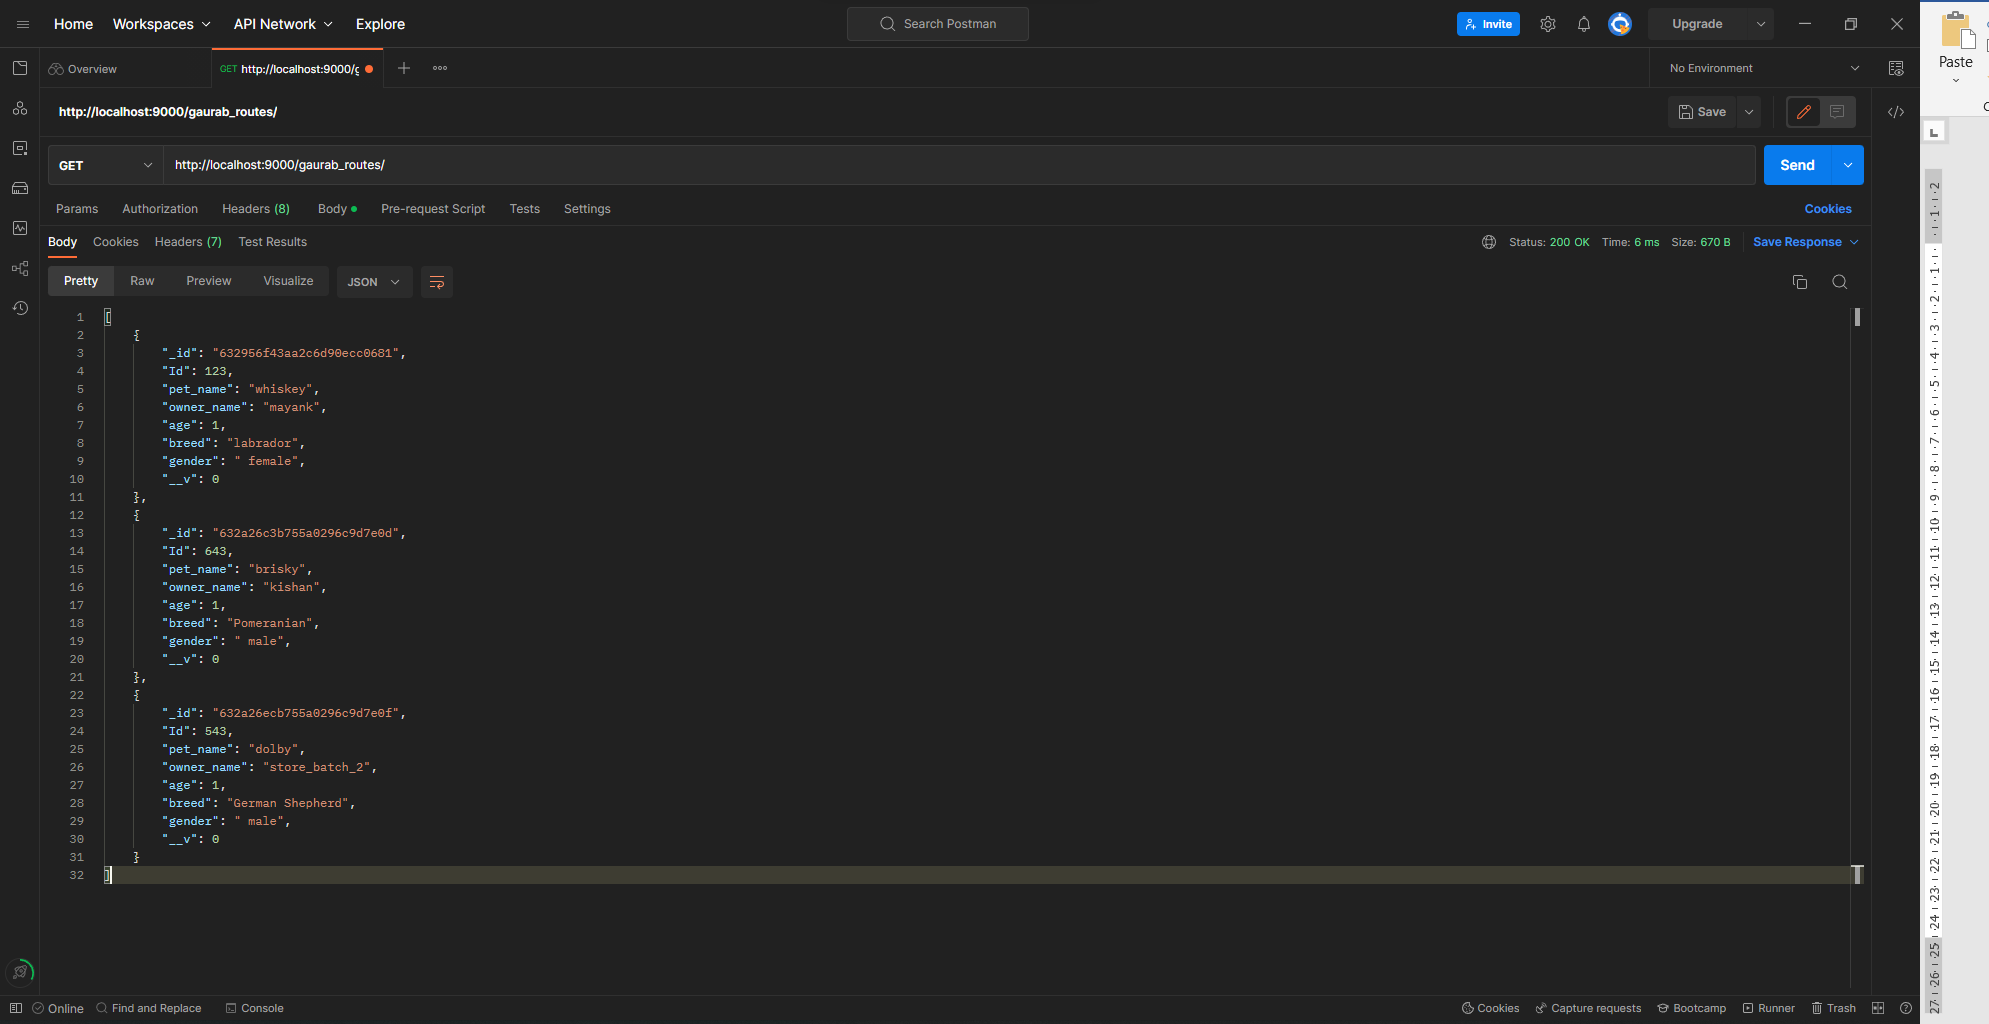Select the Flows icon in the sidebar
Screen dimensions: 1989x1024
[20, 268]
